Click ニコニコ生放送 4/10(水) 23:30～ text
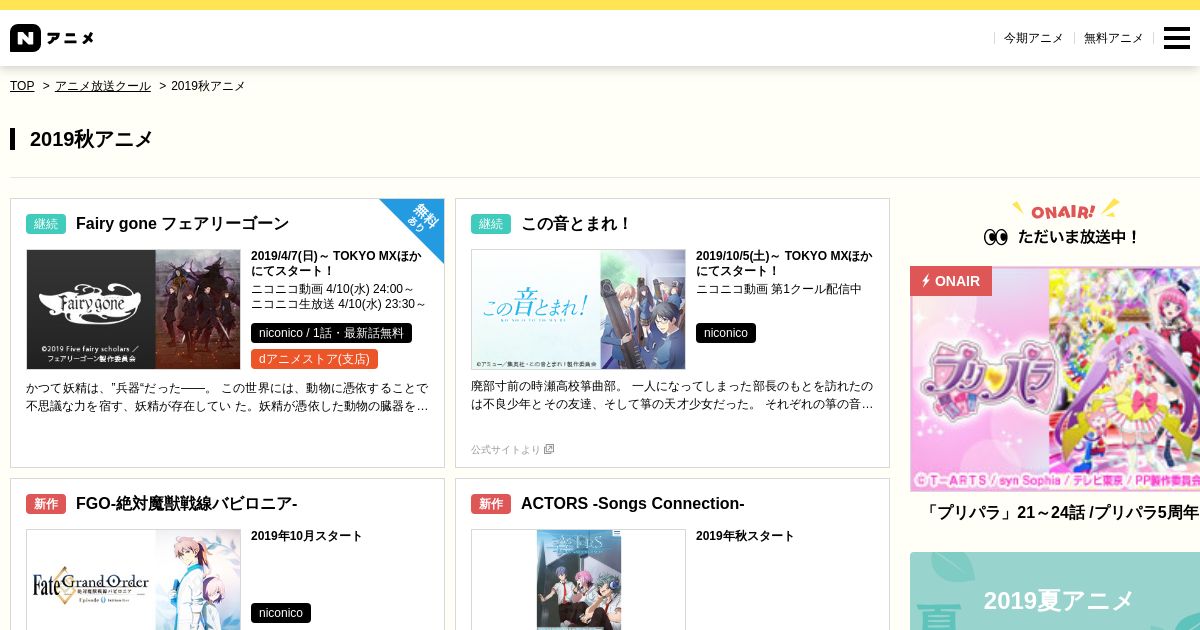Image resolution: width=1200 pixels, height=630 pixels. point(339,304)
